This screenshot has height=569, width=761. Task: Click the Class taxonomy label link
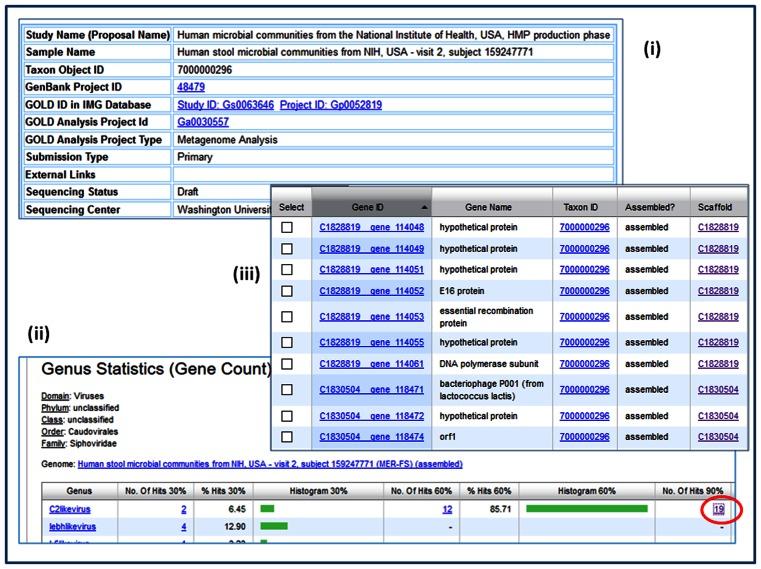click(x=51, y=420)
